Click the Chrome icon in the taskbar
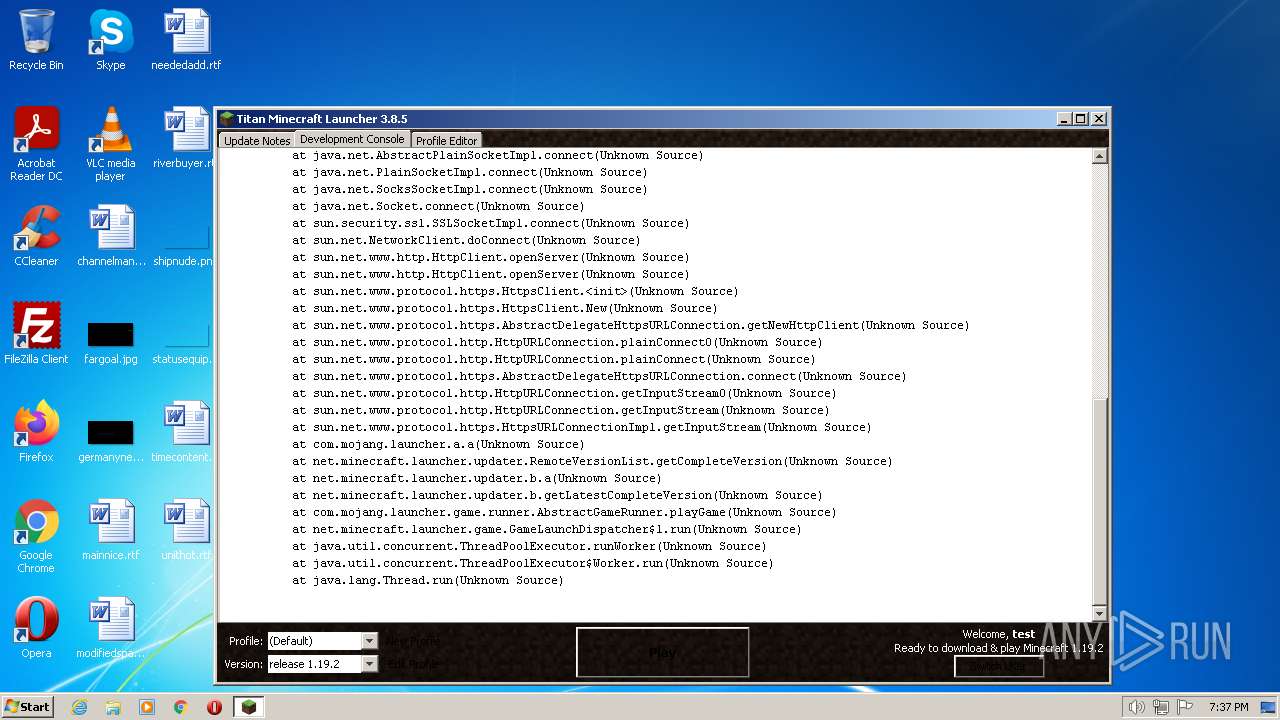This screenshot has height=720, width=1280. (x=181, y=707)
